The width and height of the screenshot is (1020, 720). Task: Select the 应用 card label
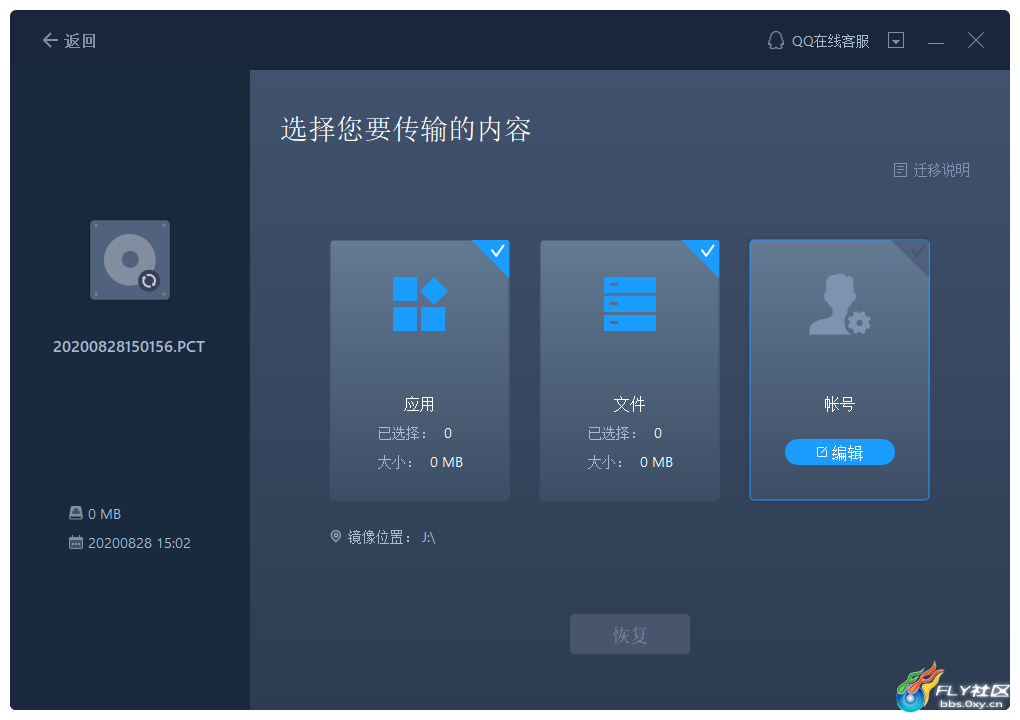point(419,404)
